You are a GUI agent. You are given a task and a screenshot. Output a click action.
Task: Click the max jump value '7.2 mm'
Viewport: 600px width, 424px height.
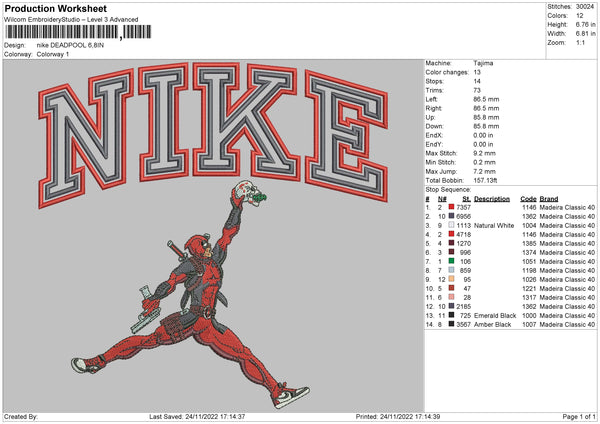tap(484, 171)
